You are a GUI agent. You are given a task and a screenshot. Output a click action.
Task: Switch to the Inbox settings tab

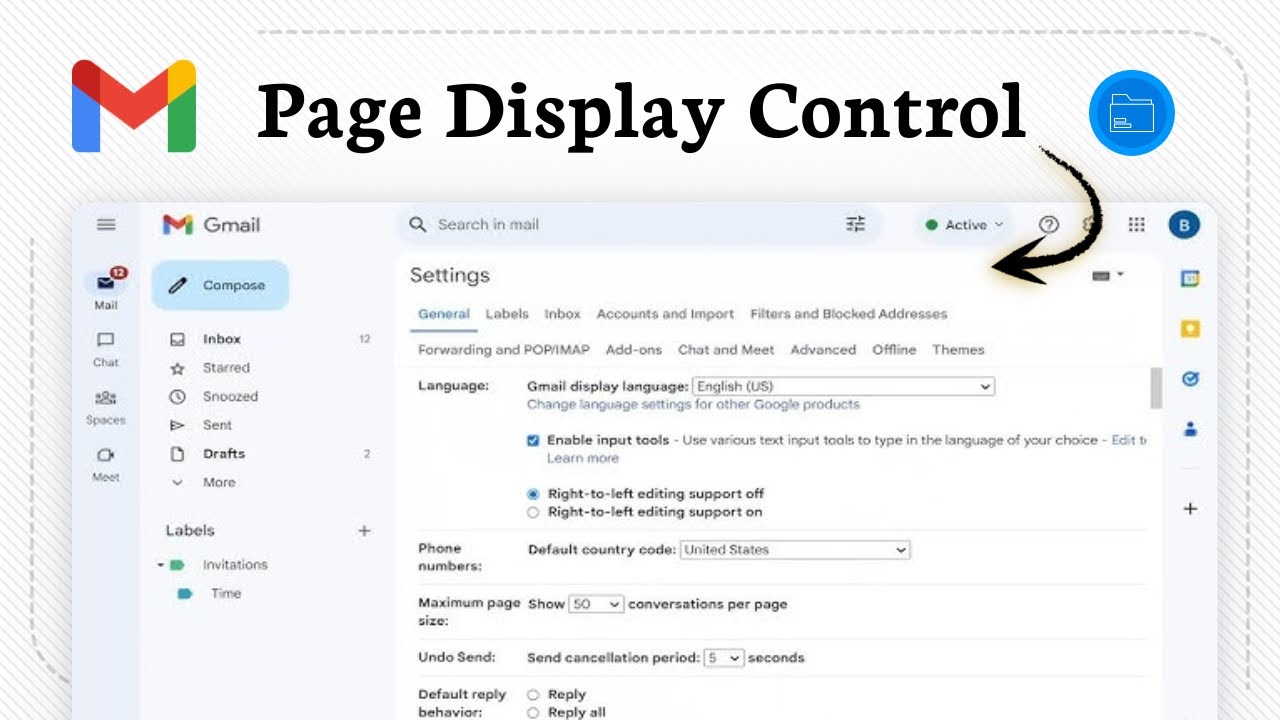coord(562,314)
